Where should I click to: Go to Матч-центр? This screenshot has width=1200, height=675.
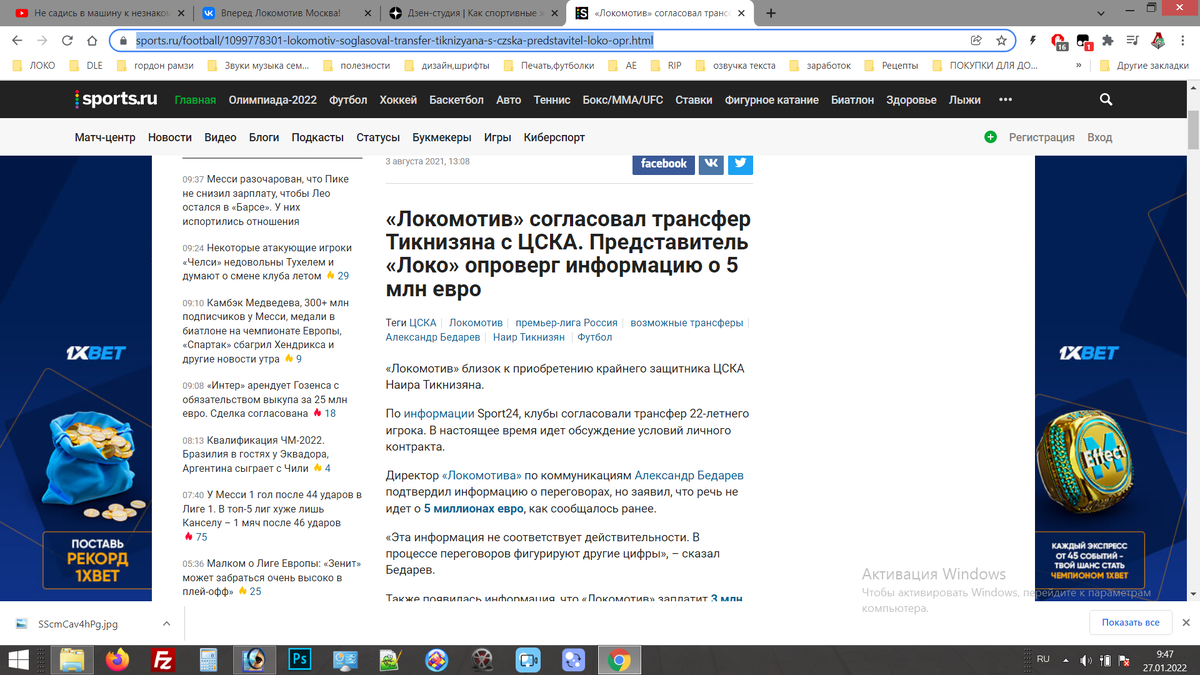point(105,137)
